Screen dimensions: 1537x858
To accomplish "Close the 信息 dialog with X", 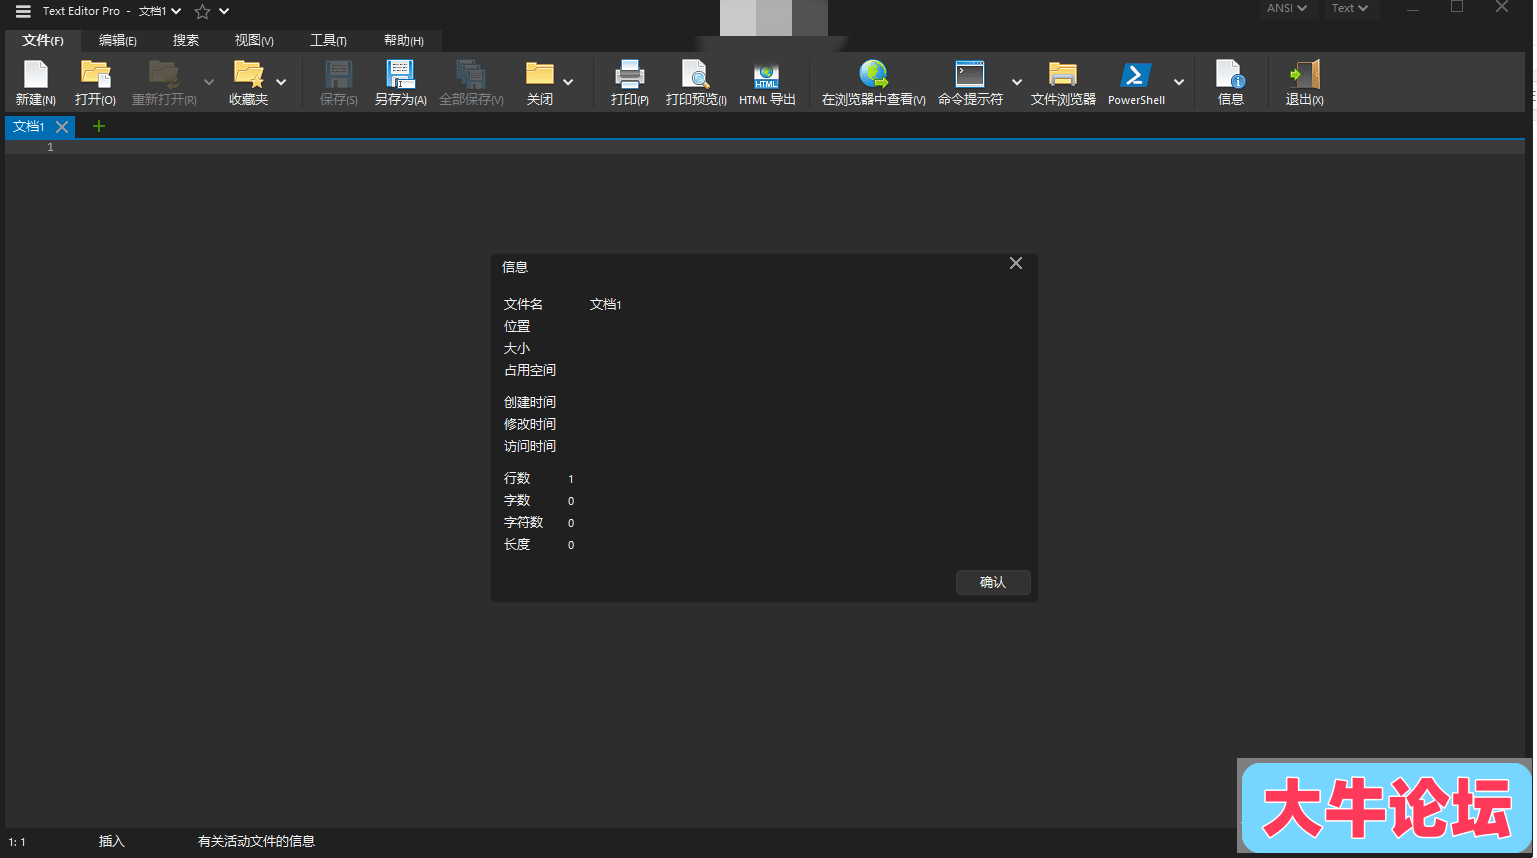I will pos(1016,263).
